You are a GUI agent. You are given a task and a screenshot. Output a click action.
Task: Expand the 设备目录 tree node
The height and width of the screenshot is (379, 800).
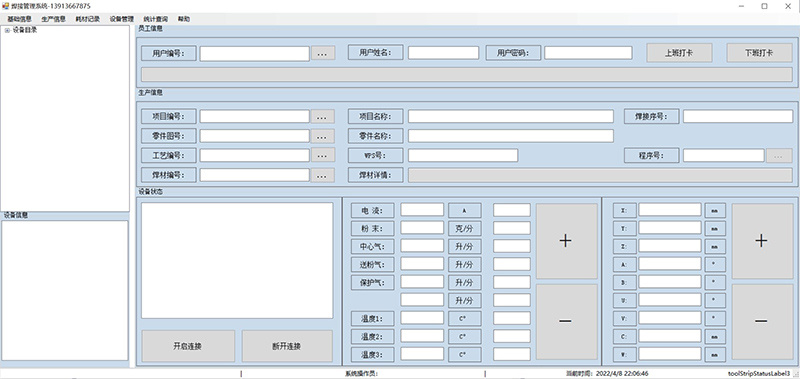7,30
